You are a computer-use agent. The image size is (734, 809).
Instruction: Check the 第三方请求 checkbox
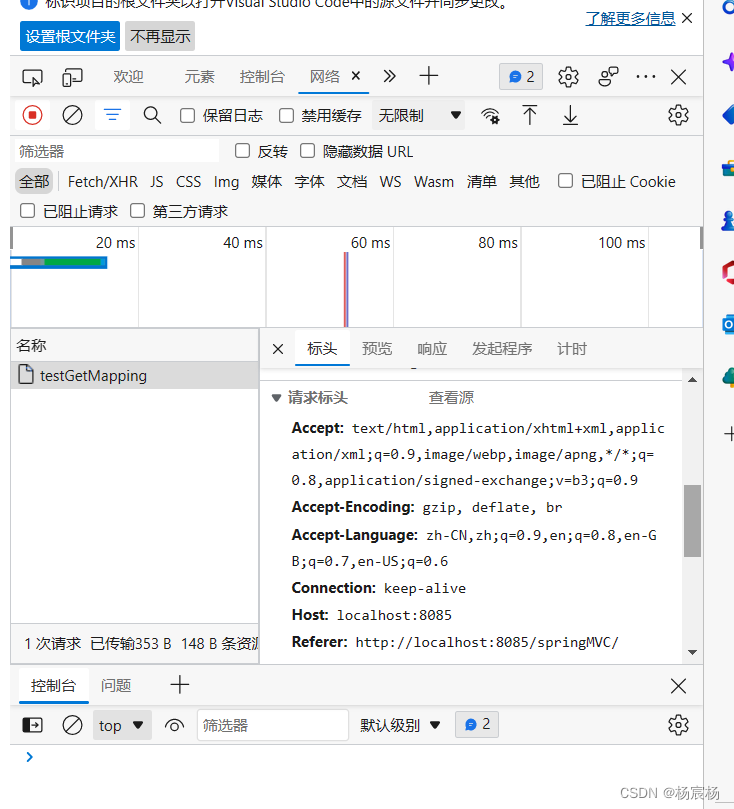(x=137, y=211)
